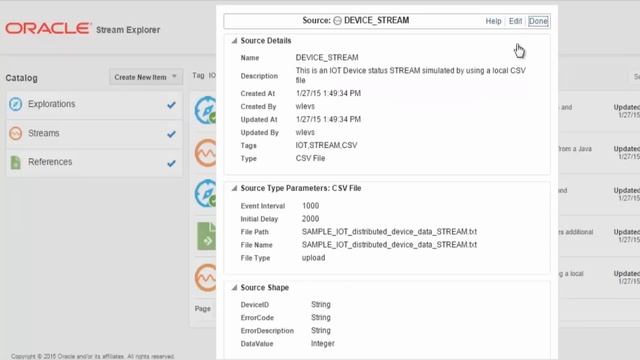Screen dimensions: 640x360
Task: Click the Event Interval value 1000
Action: [x=311, y=206]
